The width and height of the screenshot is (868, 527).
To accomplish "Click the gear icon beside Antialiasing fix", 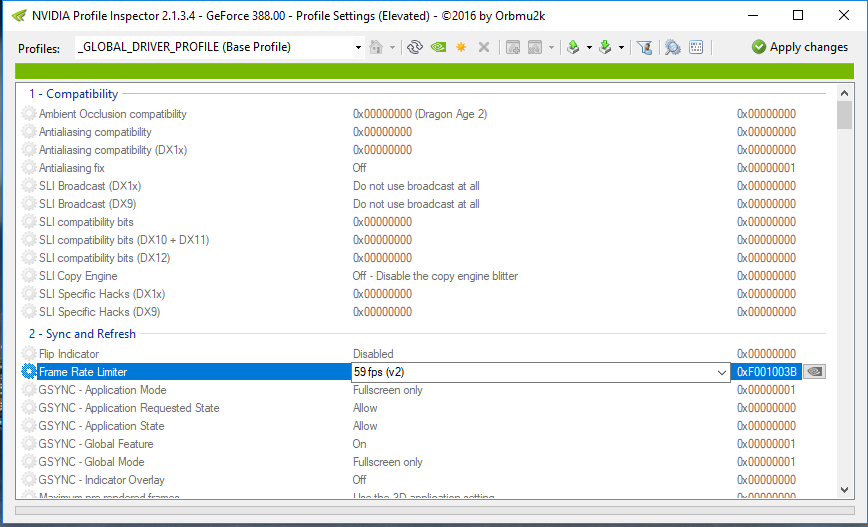I will click(x=29, y=168).
